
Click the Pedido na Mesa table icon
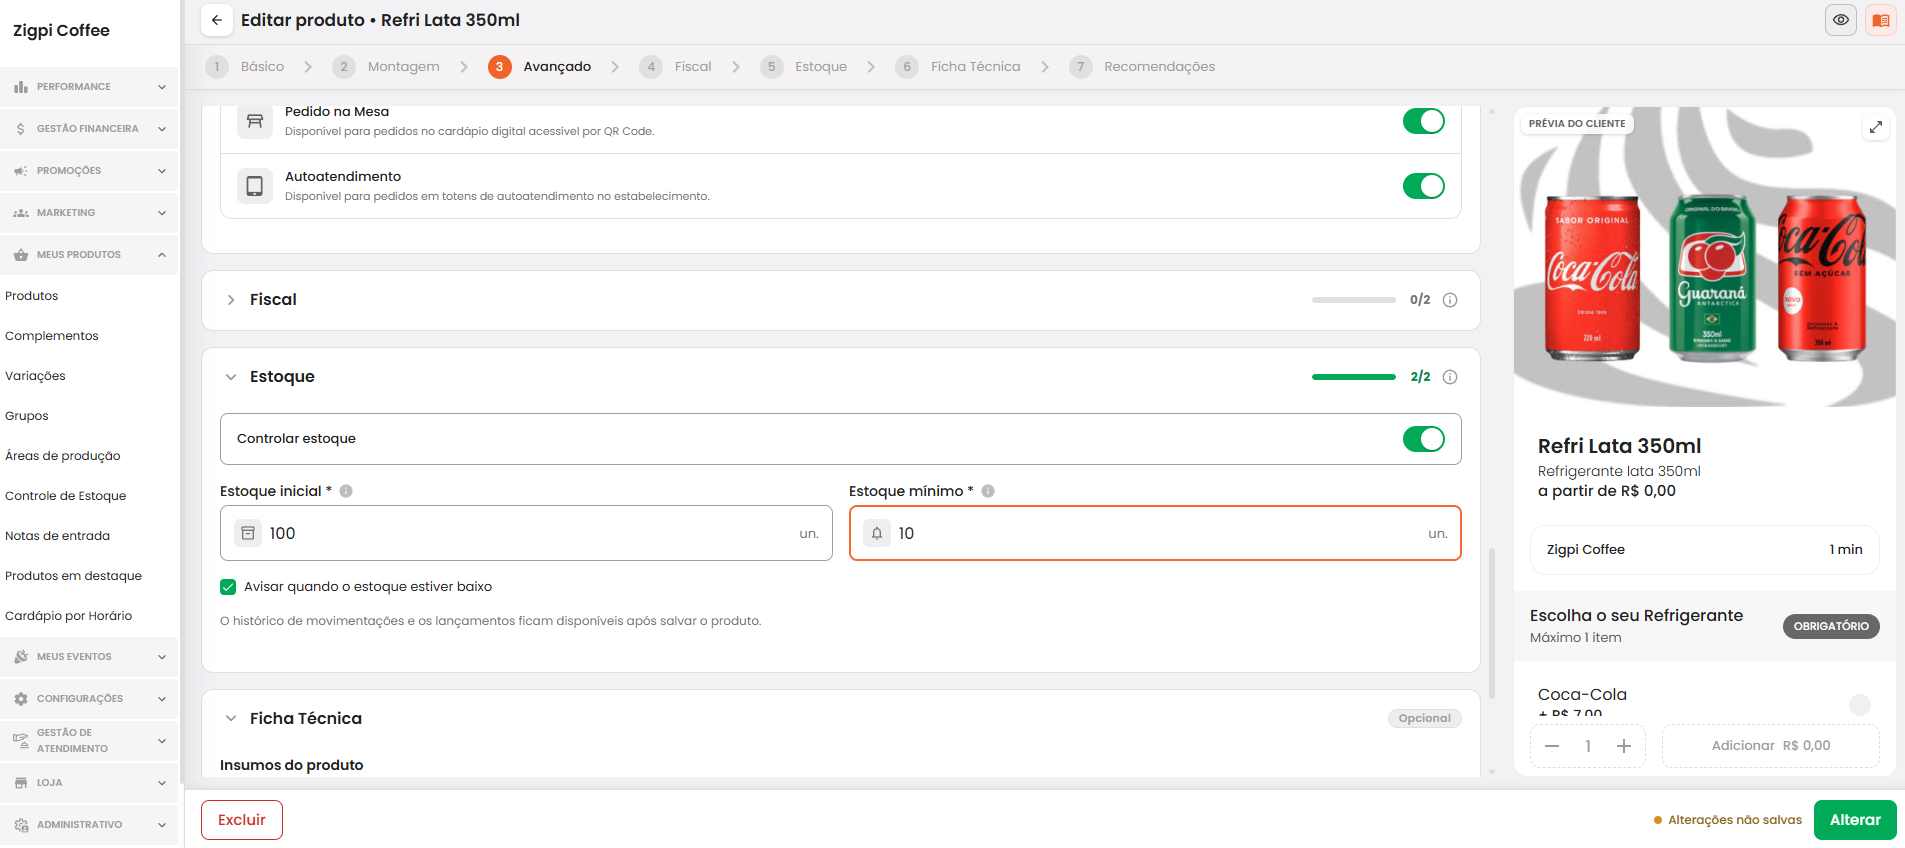click(255, 121)
